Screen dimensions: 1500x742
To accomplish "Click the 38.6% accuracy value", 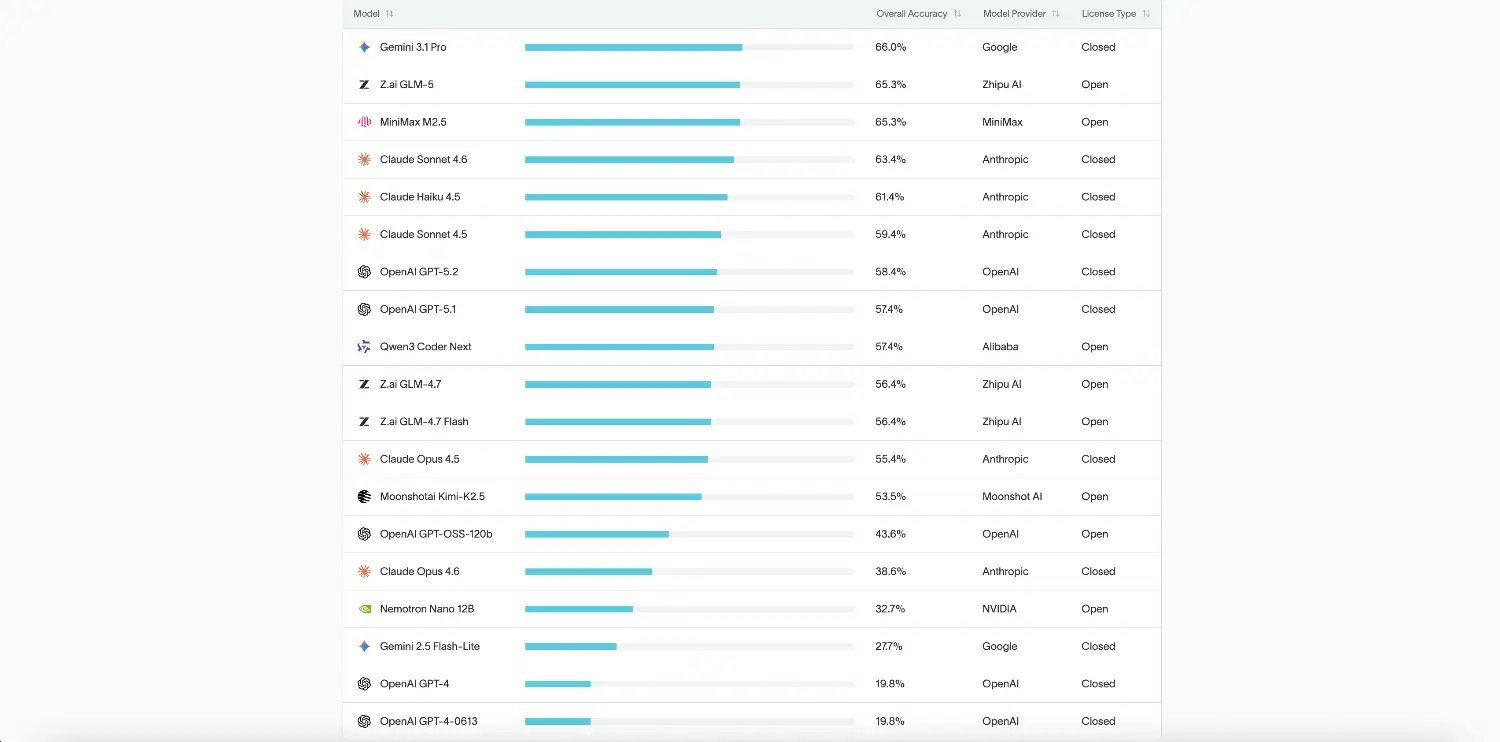I will 891,572.
